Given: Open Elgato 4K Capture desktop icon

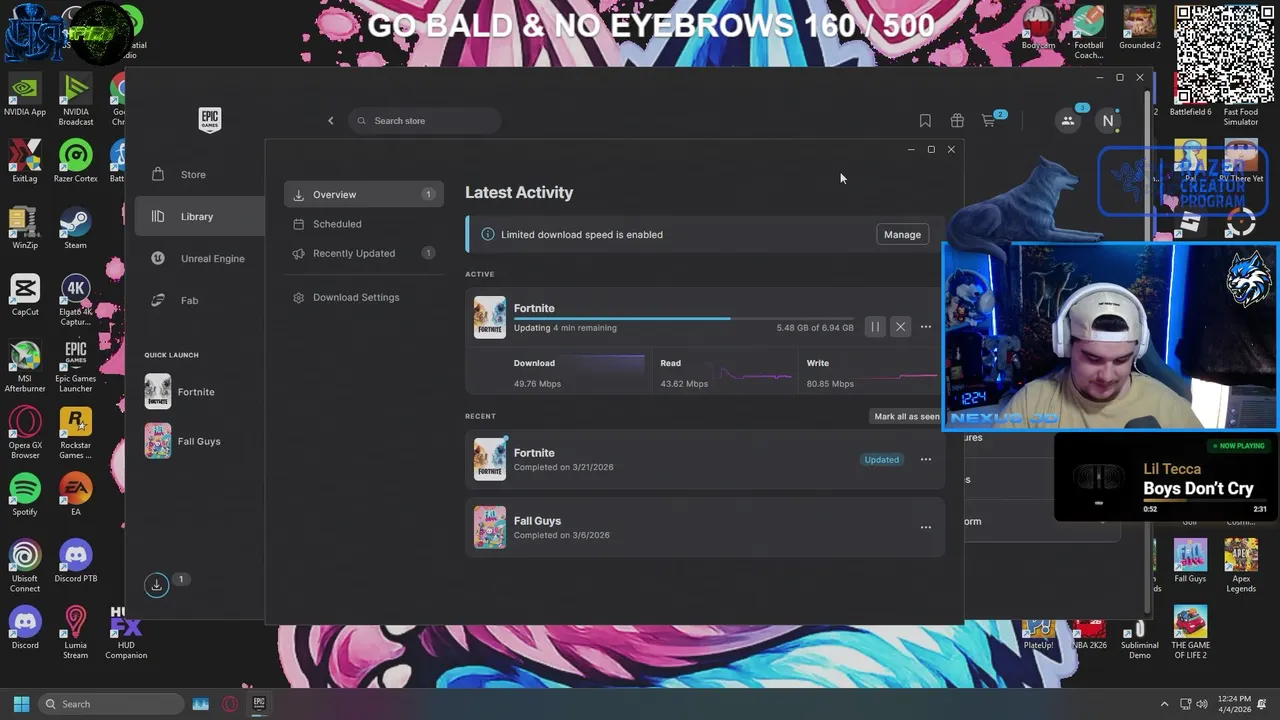Looking at the screenshot, I should 76,300.
